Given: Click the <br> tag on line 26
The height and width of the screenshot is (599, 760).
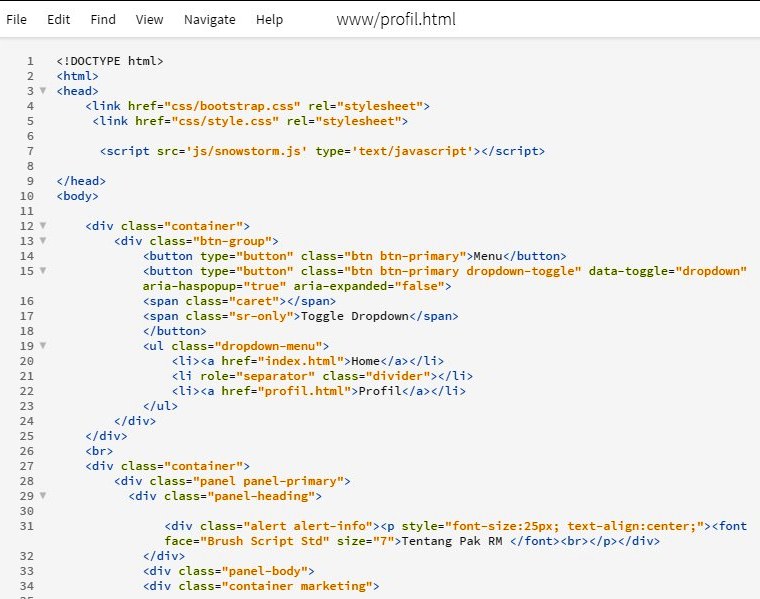Looking at the screenshot, I should click(99, 451).
